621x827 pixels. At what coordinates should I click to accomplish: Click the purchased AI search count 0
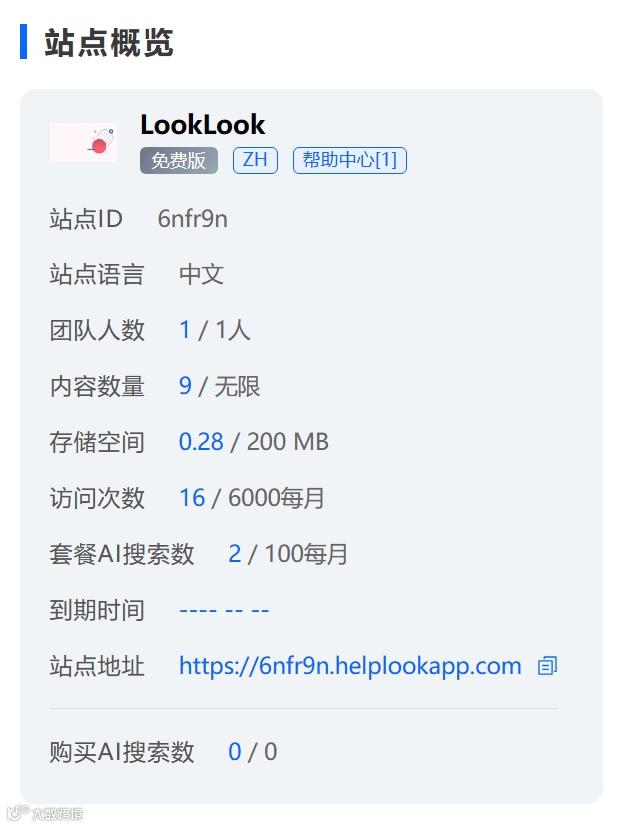(x=235, y=752)
